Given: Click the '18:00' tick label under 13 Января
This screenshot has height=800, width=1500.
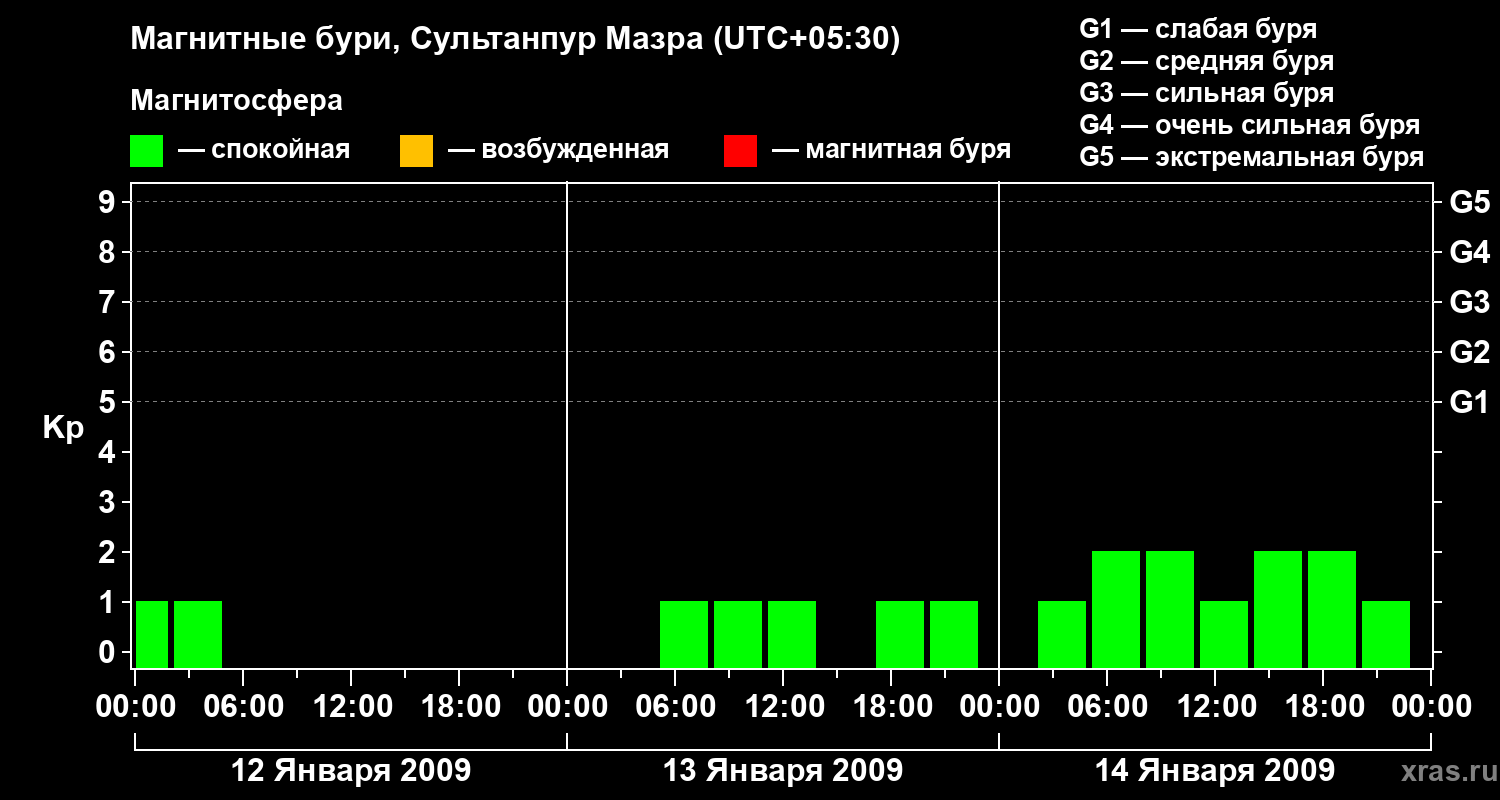Looking at the screenshot, I should [x=891, y=707].
